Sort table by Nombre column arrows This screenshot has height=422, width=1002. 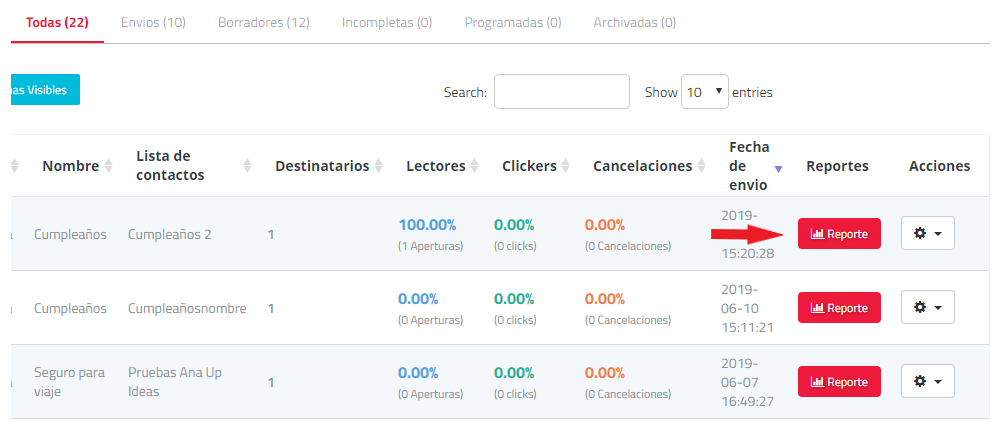coord(108,166)
